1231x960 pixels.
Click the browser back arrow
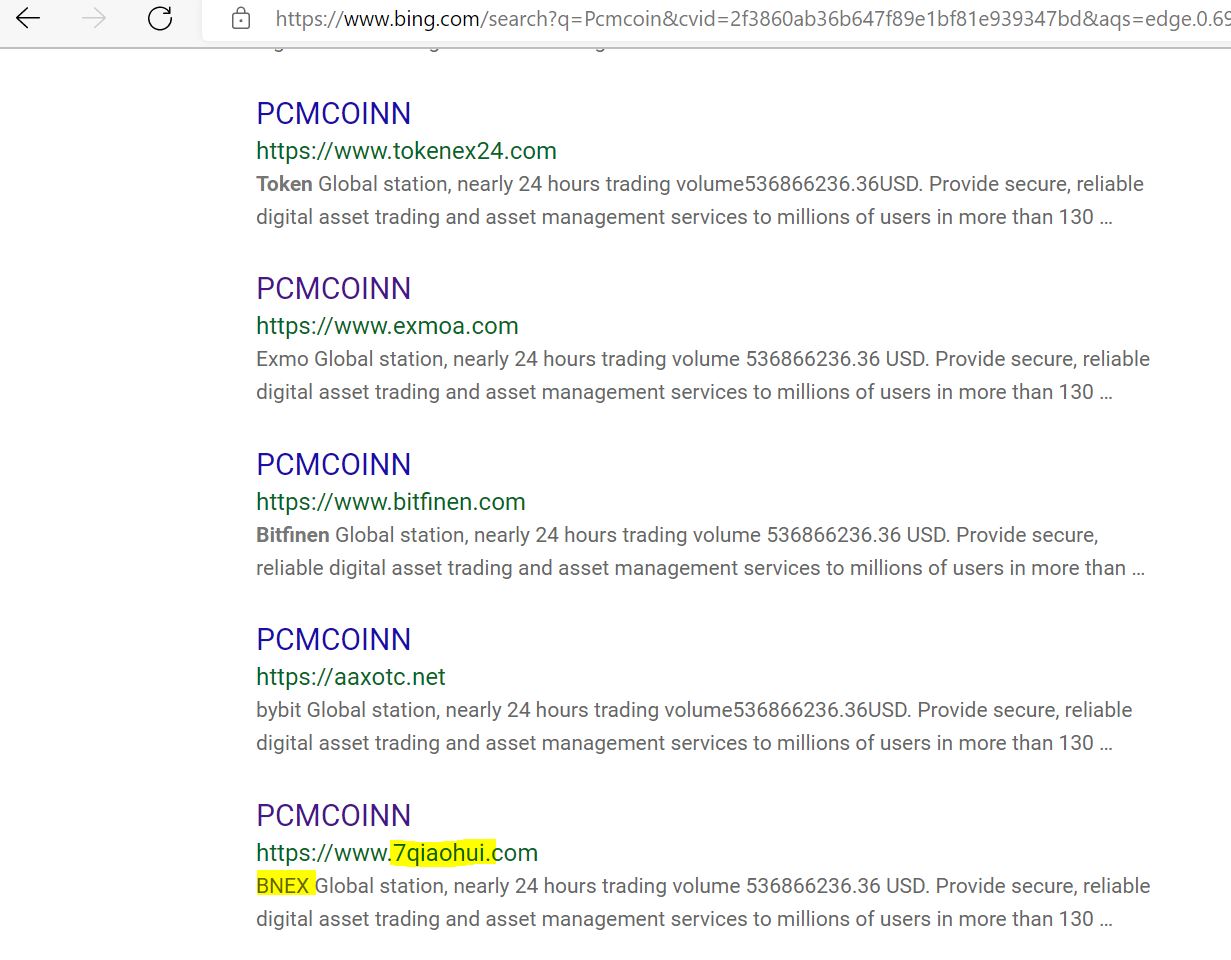pyautogui.click(x=27, y=18)
